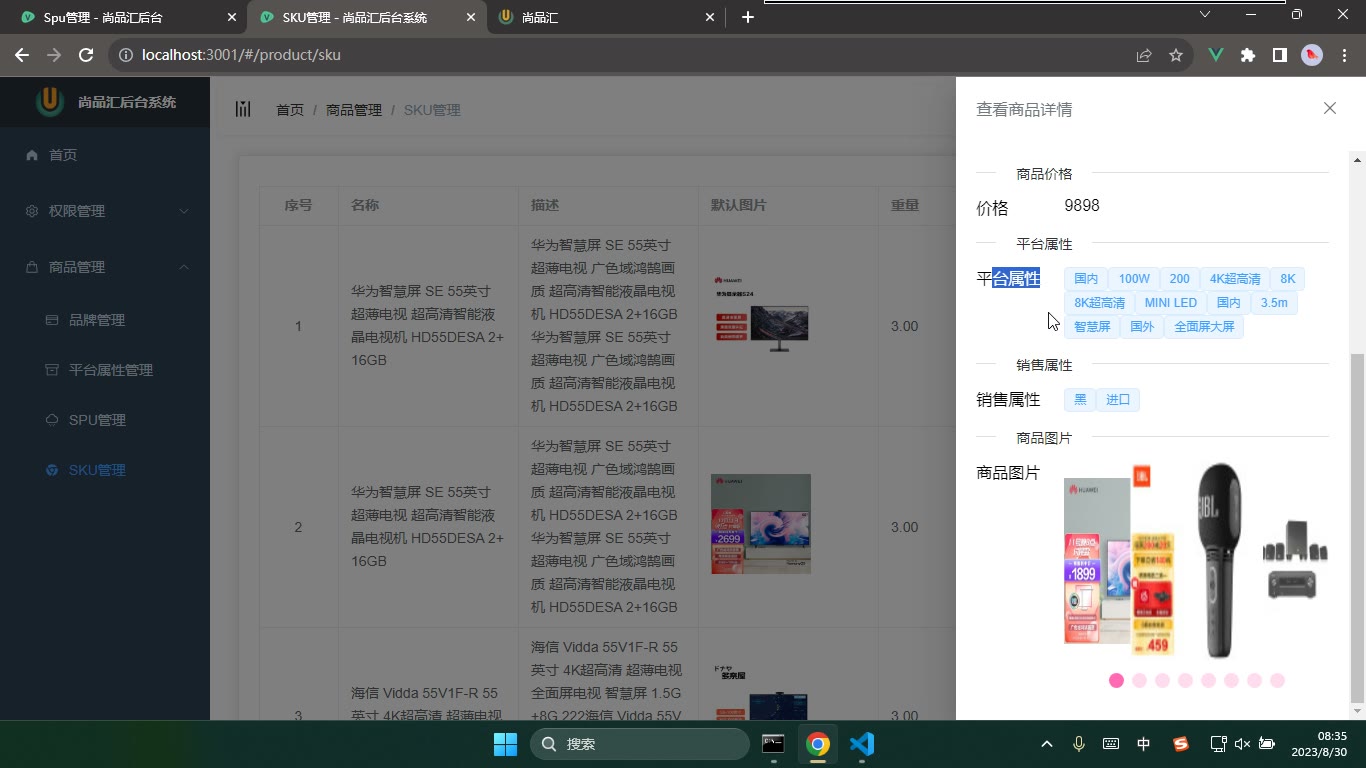Click the speaker system carousel image
Viewport: 1366px width, 768px height.
pyautogui.click(x=1294, y=560)
